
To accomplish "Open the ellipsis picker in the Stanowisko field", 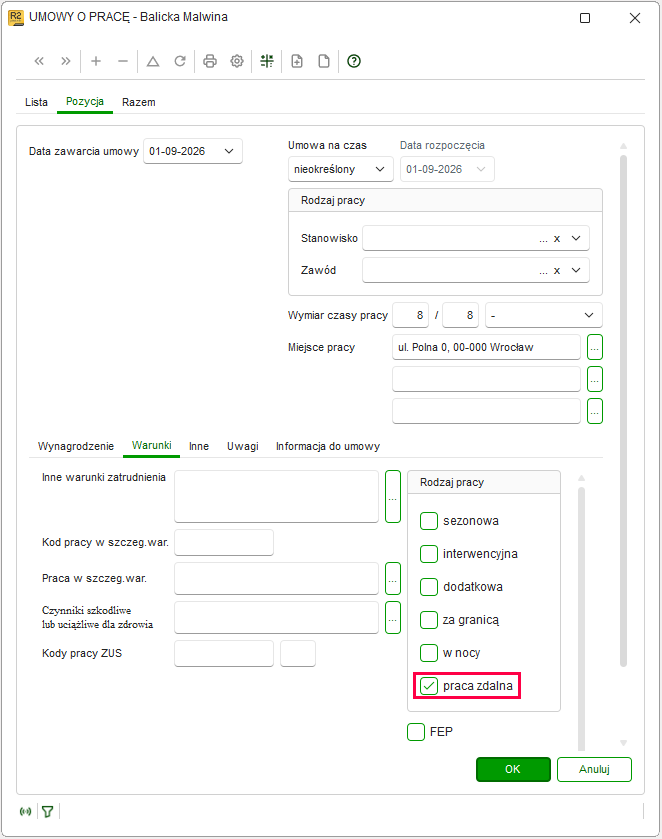I will click(x=543, y=239).
